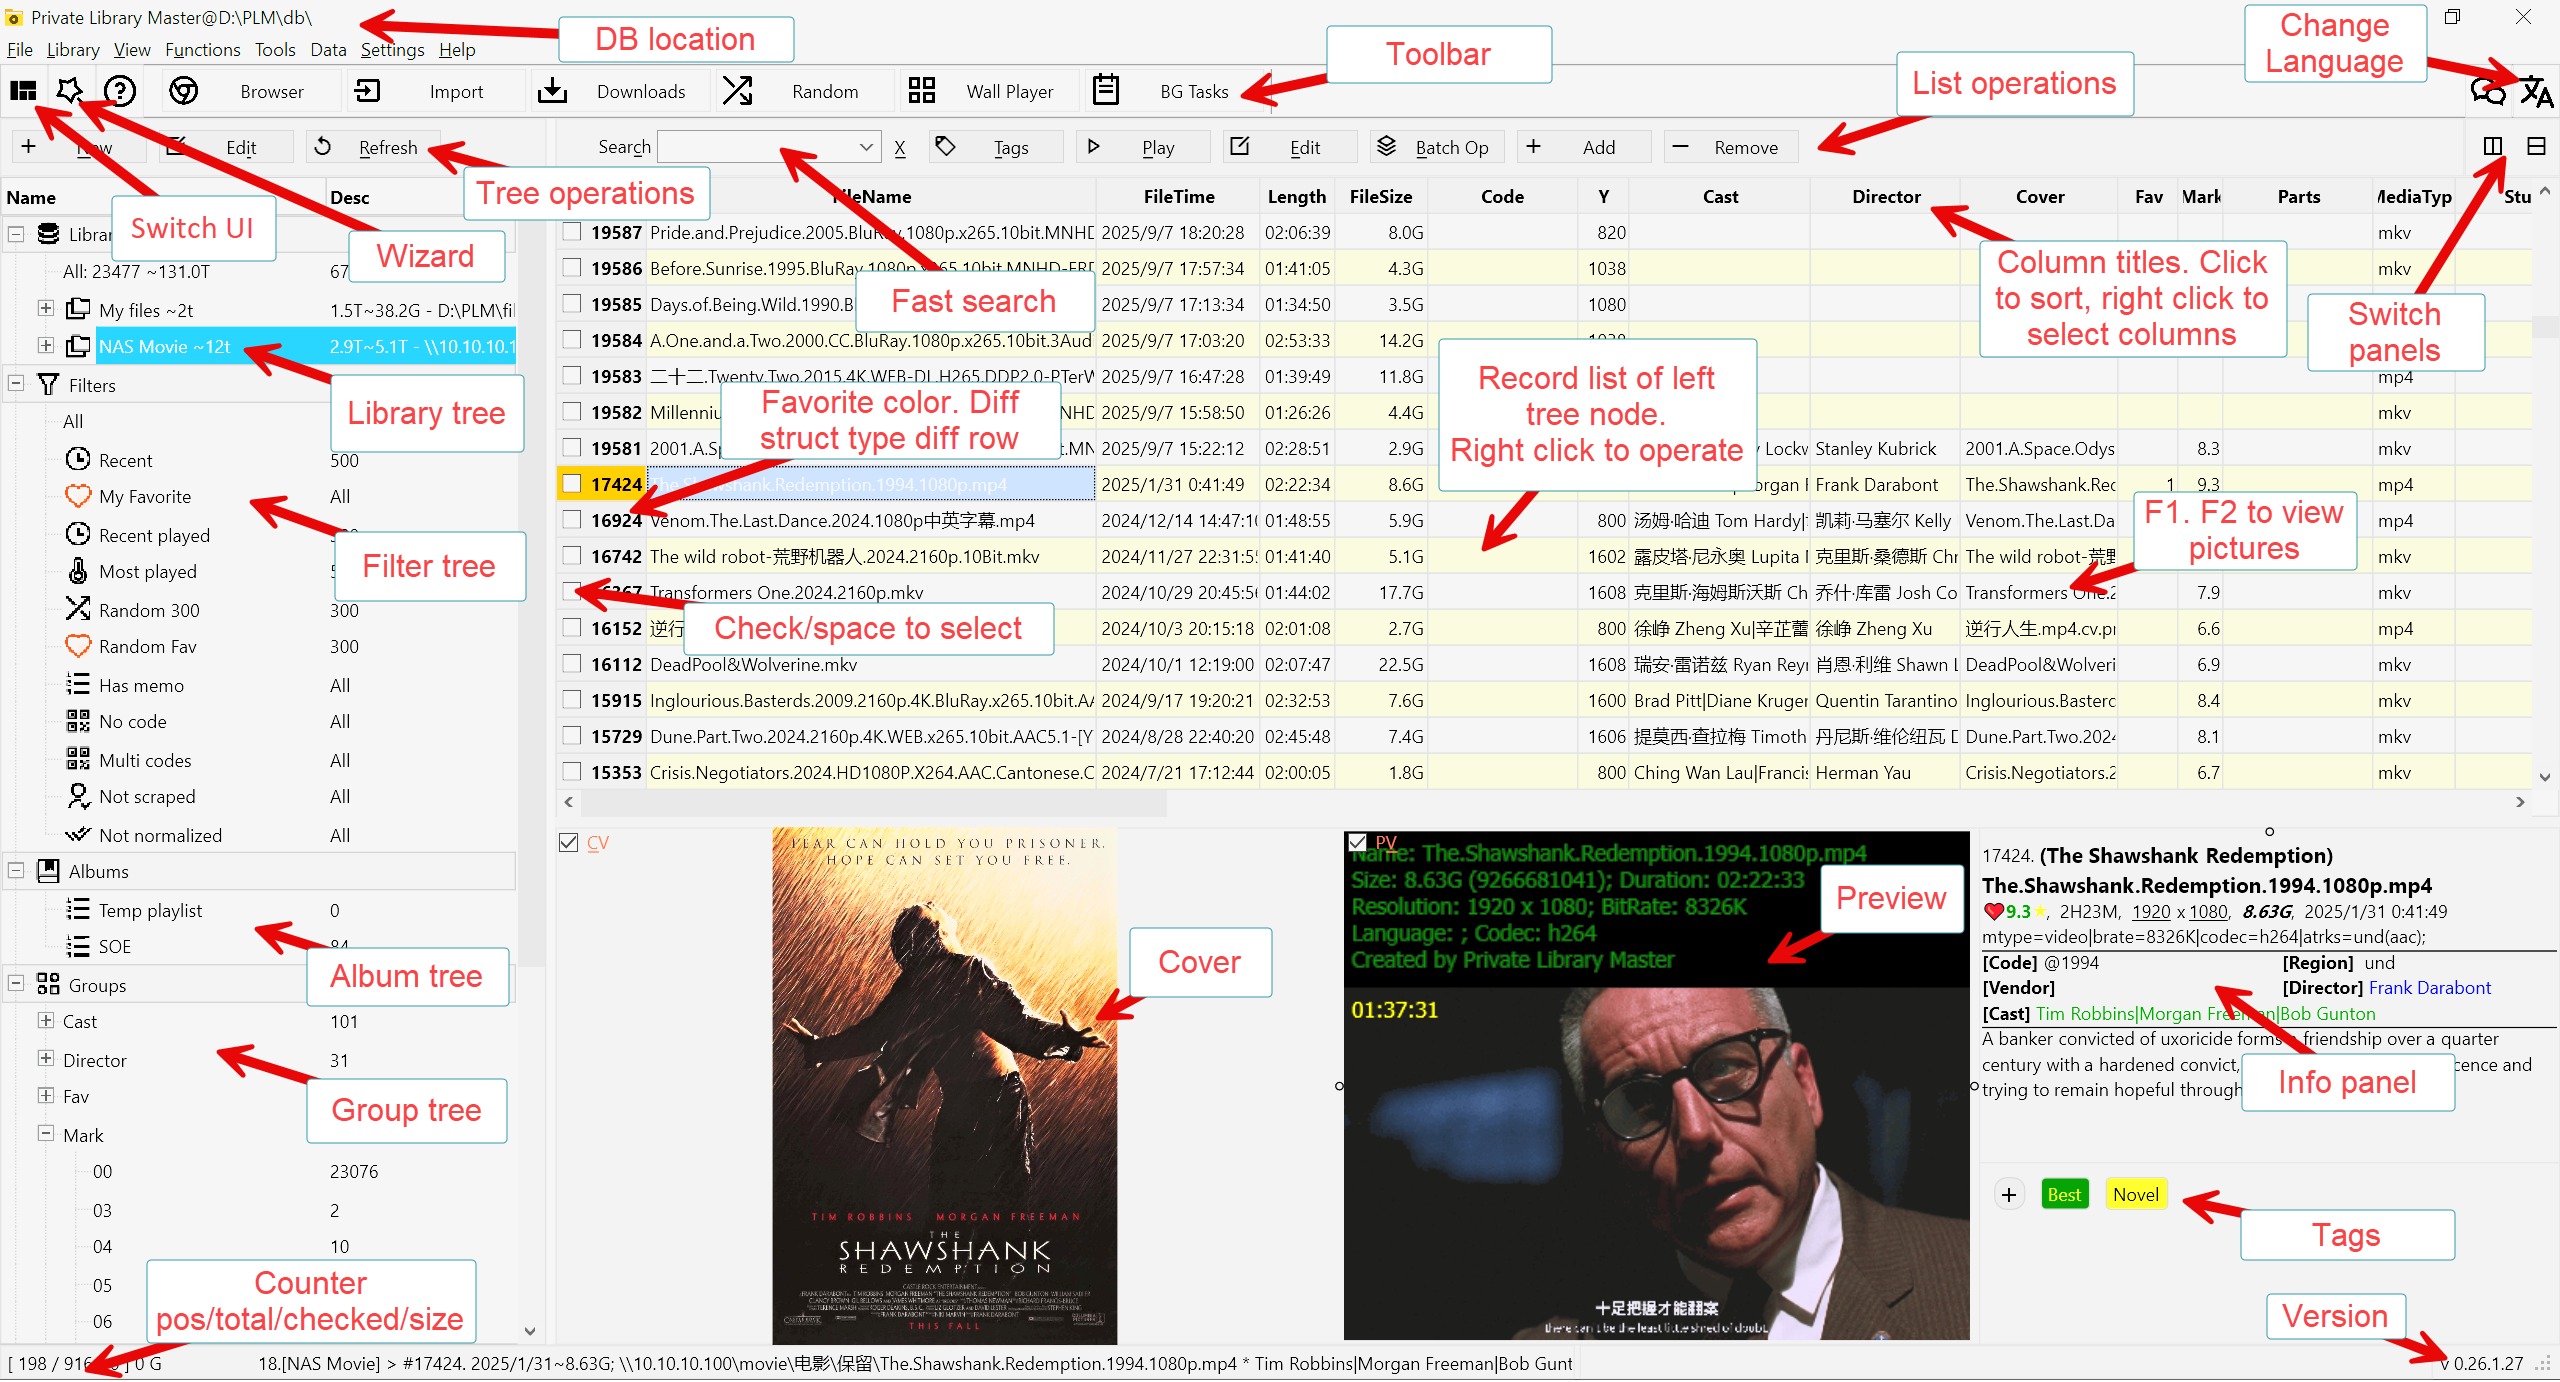Click the help question mark icon

pos(120,91)
